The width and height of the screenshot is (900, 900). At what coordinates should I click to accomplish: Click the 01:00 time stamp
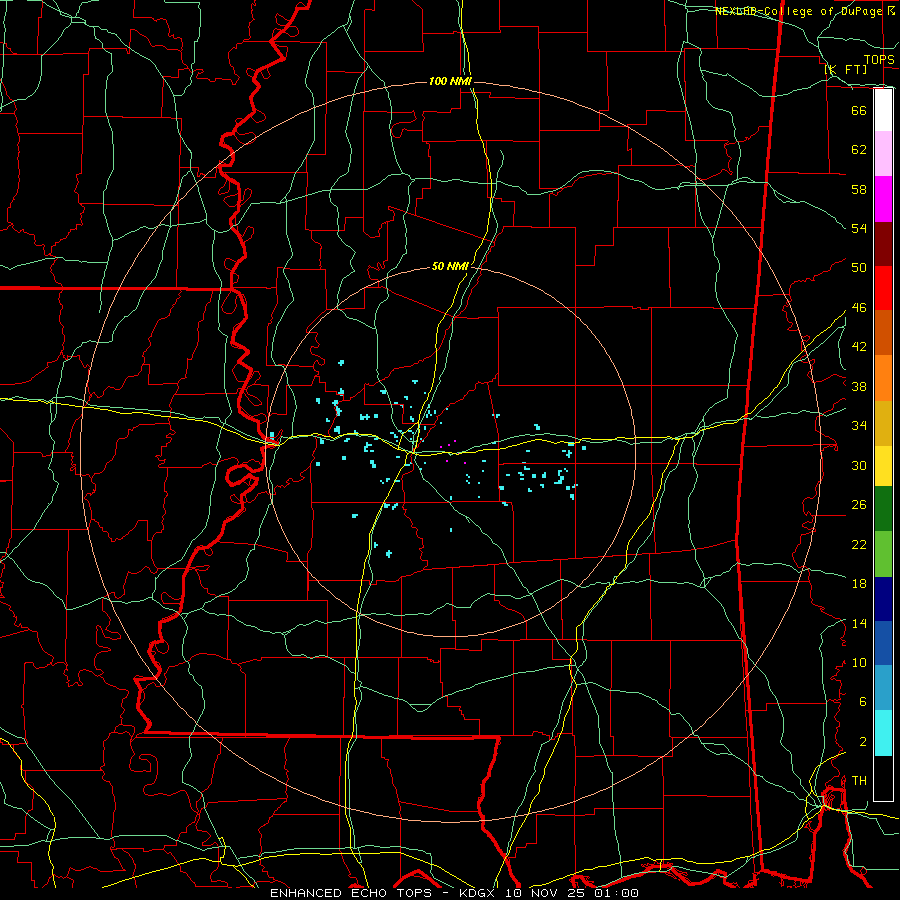coord(617,893)
